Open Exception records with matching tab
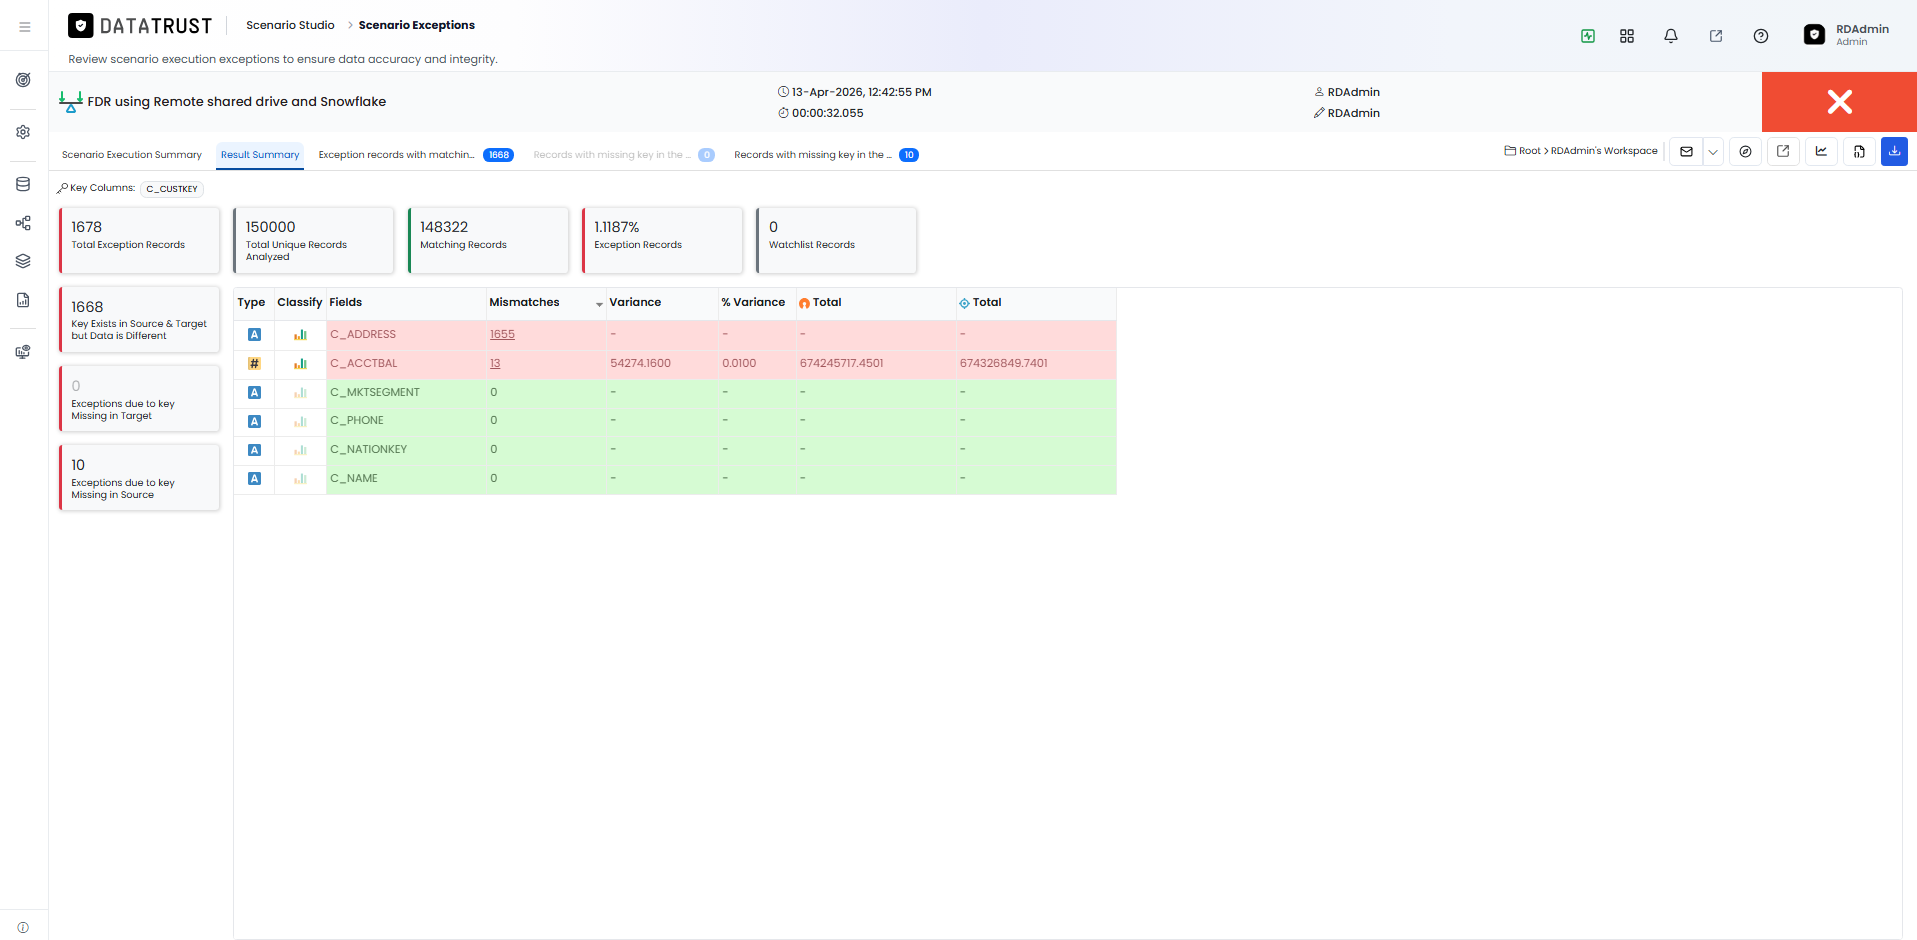The height and width of the screenshot is (940, 1917). click(x=416, y=155)
